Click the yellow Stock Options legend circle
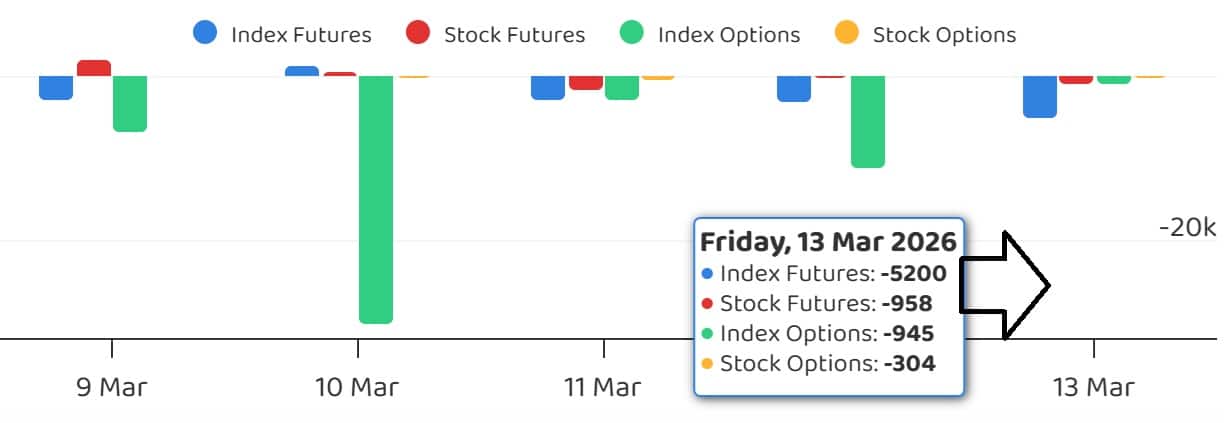 [x=847, y=33]
